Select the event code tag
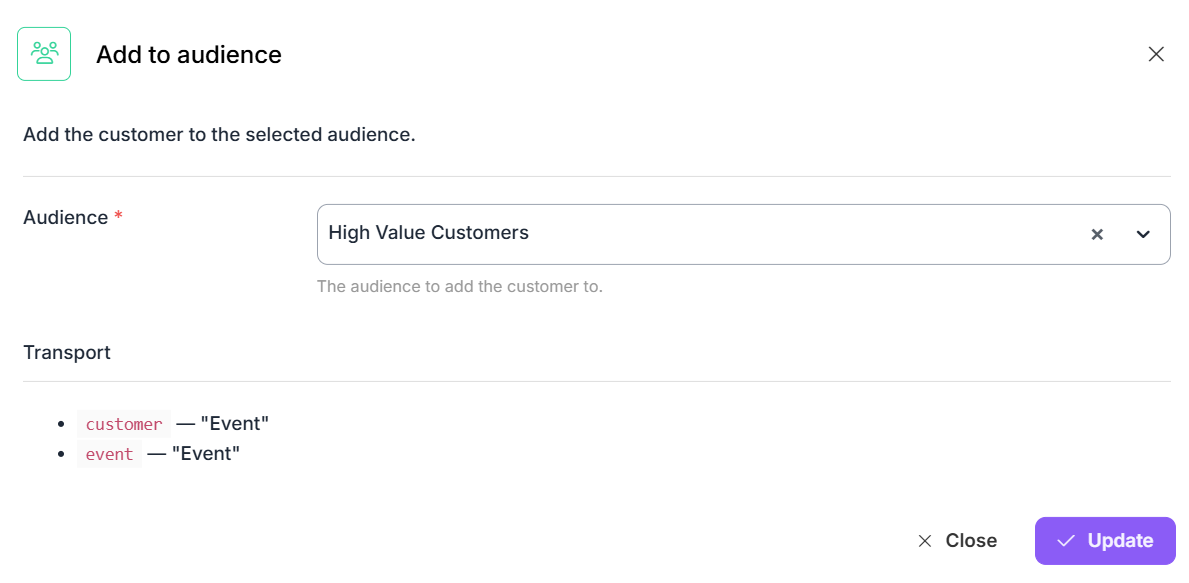The image size is (1189, 583). click(x=109, y=454)
